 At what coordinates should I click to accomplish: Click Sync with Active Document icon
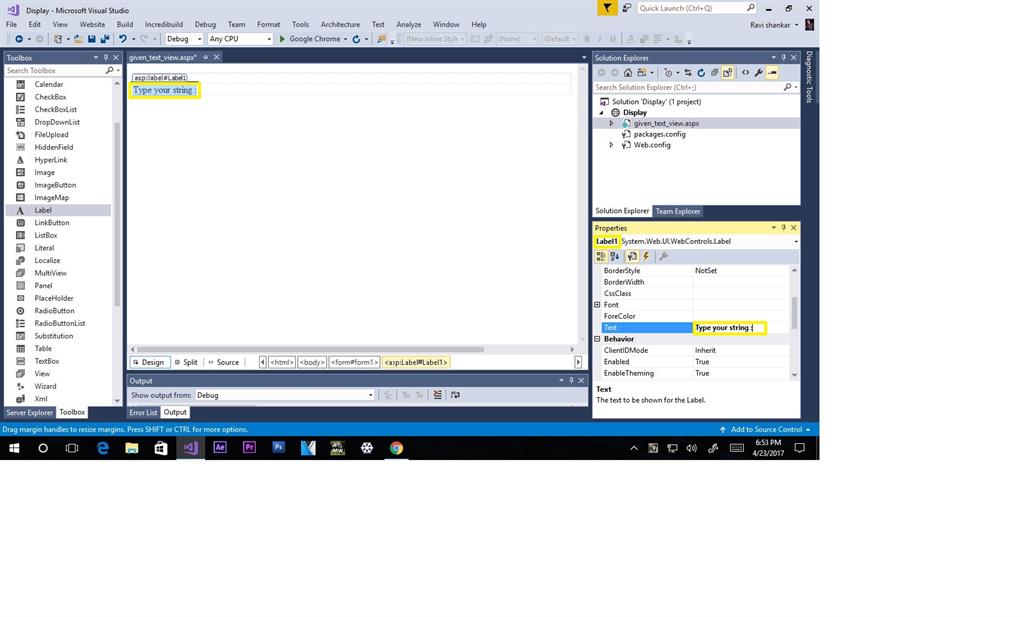coord(688,72)
